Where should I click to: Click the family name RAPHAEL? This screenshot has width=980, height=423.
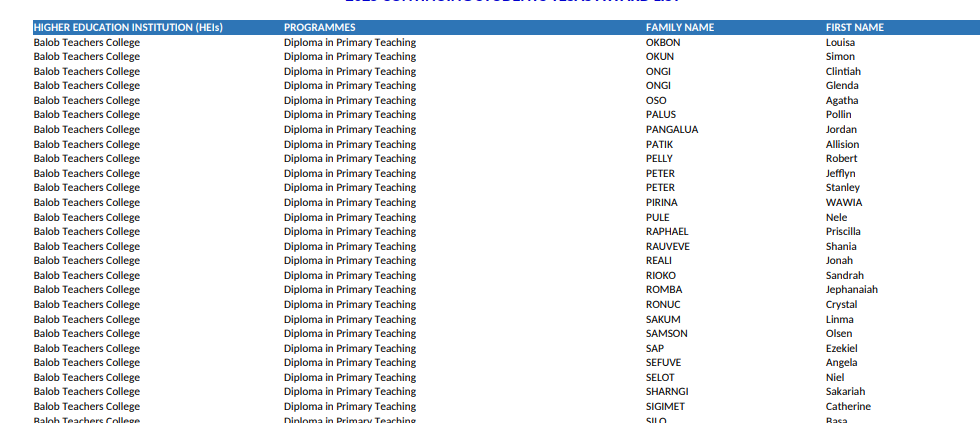tap(667, 231)
